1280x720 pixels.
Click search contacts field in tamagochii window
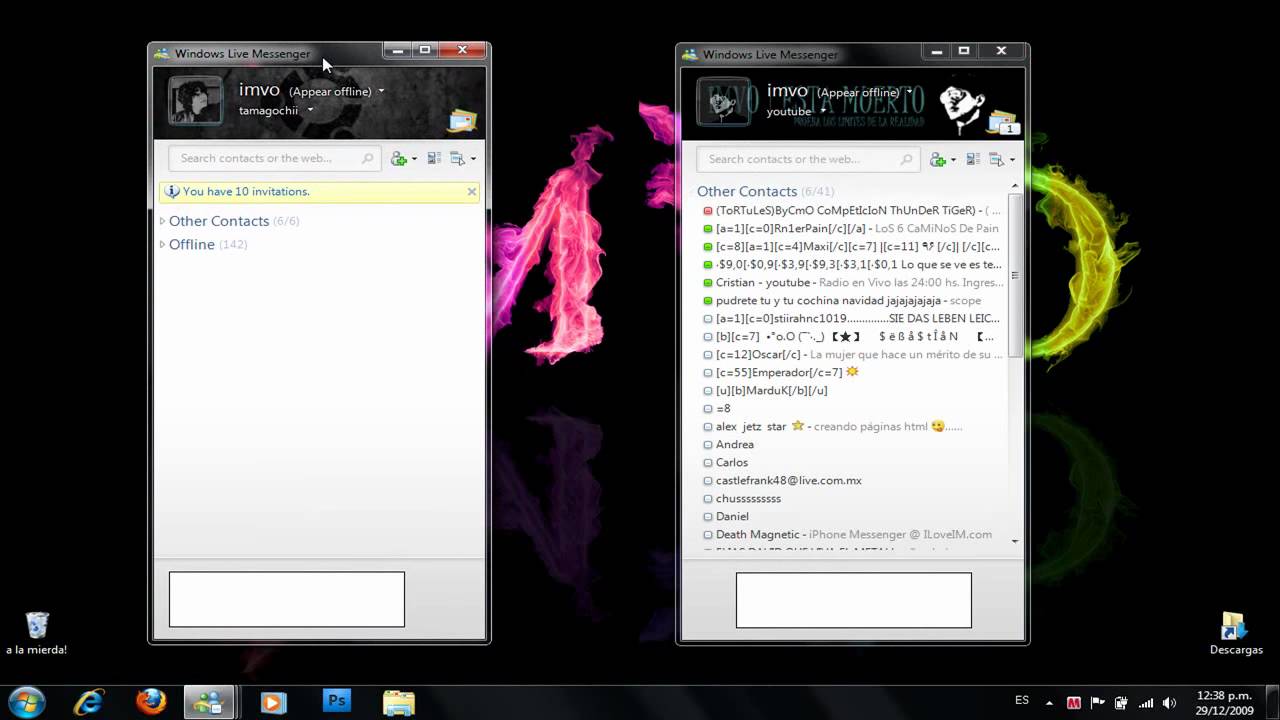[x=274, y=158]
